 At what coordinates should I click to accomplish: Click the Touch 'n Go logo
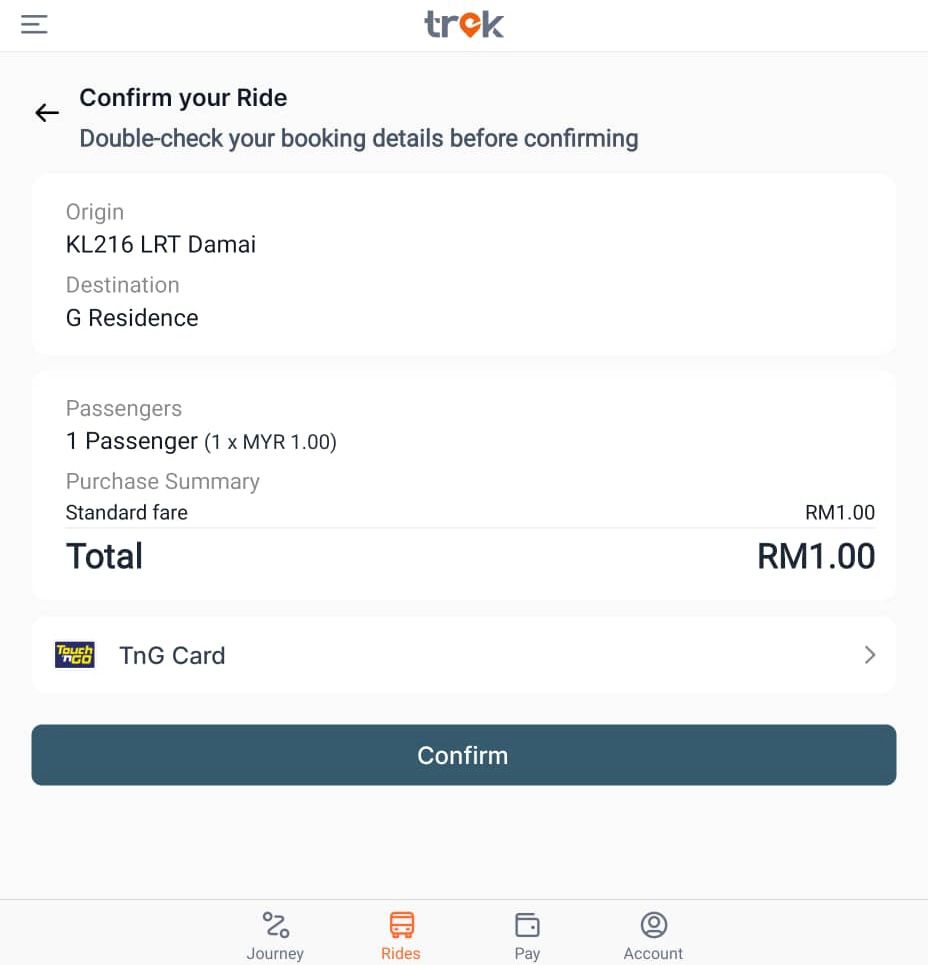75,655
